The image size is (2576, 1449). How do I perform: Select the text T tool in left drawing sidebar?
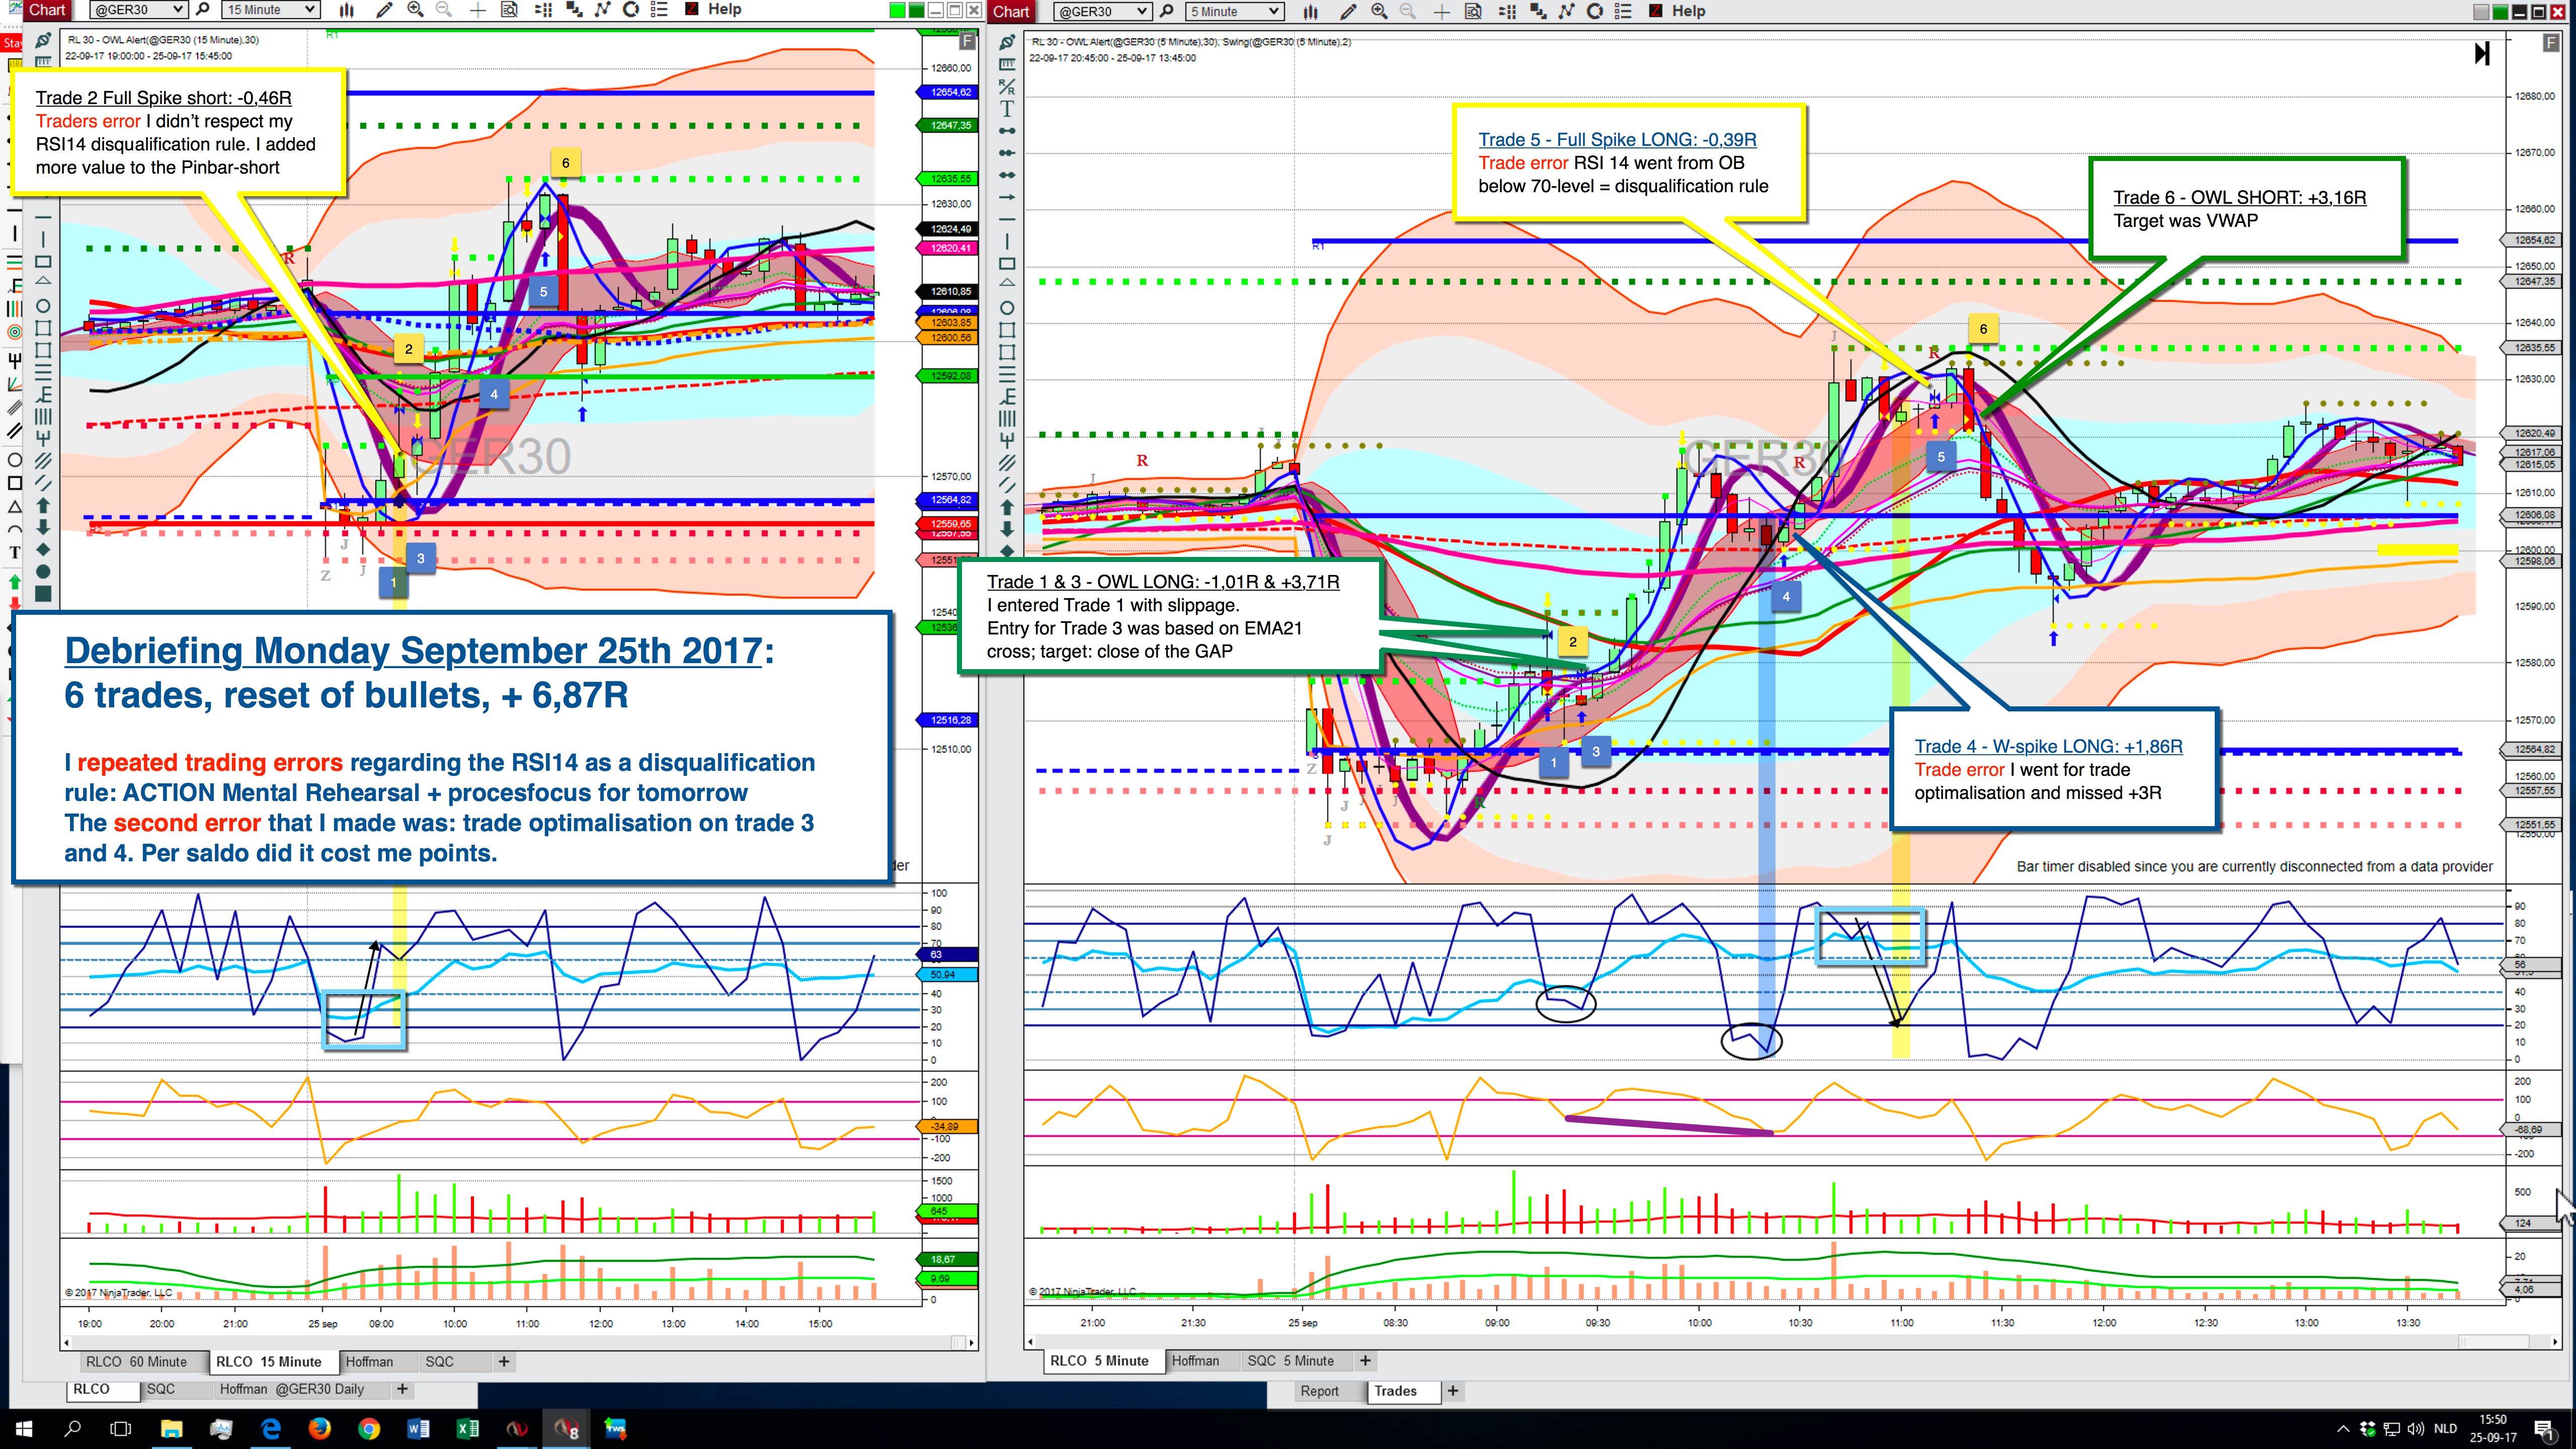15,552
